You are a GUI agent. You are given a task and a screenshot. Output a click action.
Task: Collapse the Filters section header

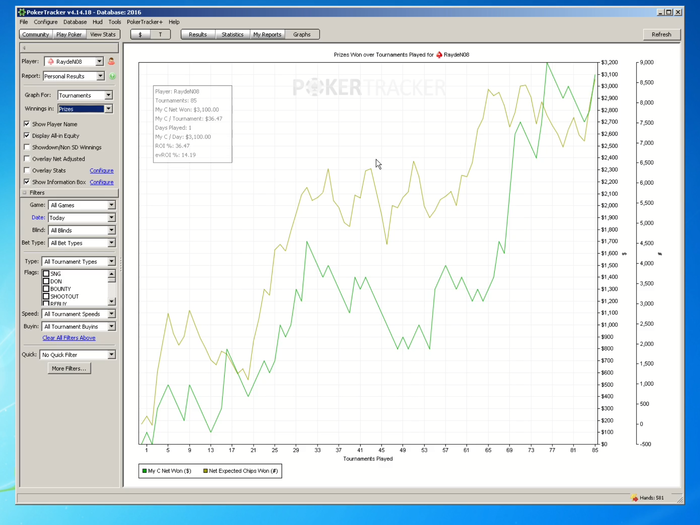pyautogui.click(x=24, y=193)
